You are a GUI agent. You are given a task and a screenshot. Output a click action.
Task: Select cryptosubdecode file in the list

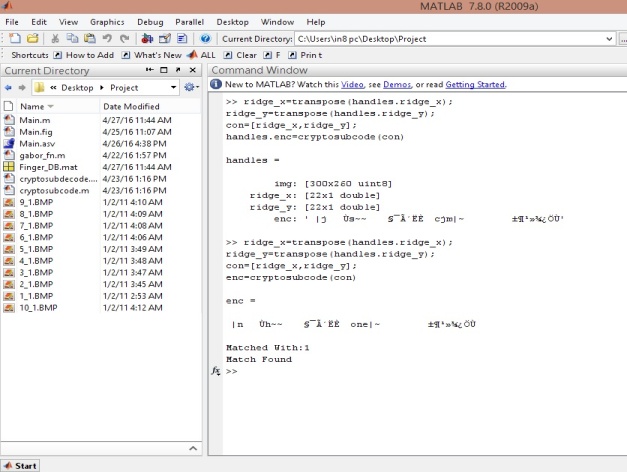[x=58, y=179]
